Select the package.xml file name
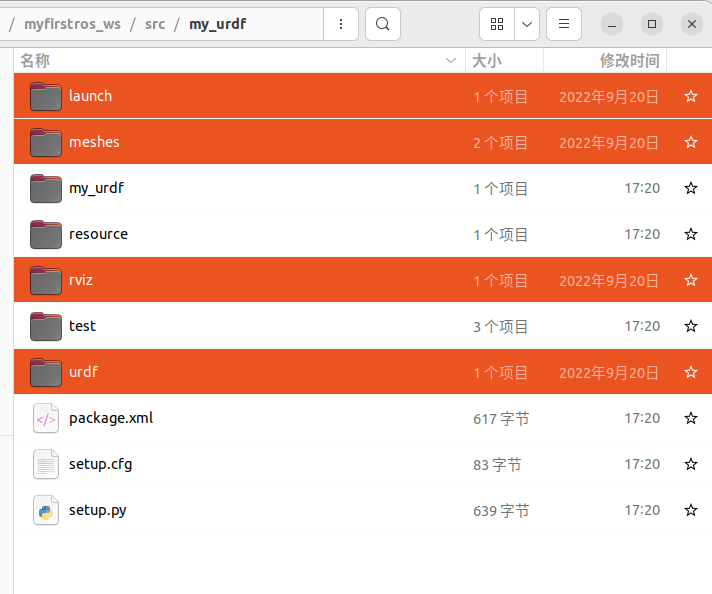Image resolution: width=712 pixels, height=594 pixels. tap(111, 418)
